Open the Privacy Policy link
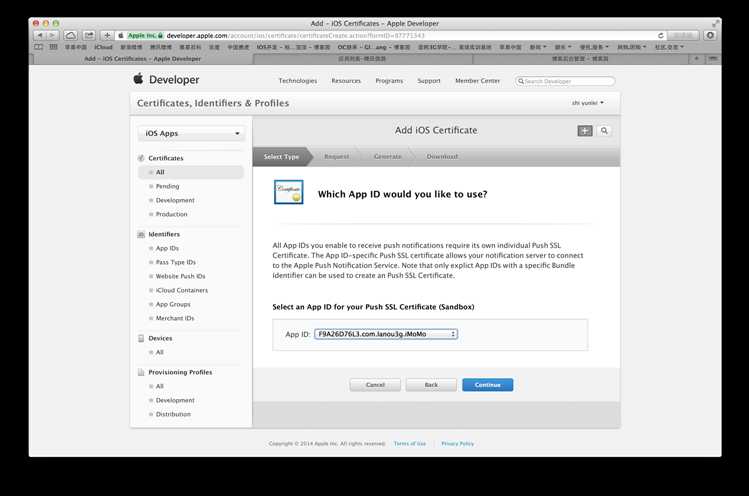Viewport: 749px width, 496px height. click(458, 443)
